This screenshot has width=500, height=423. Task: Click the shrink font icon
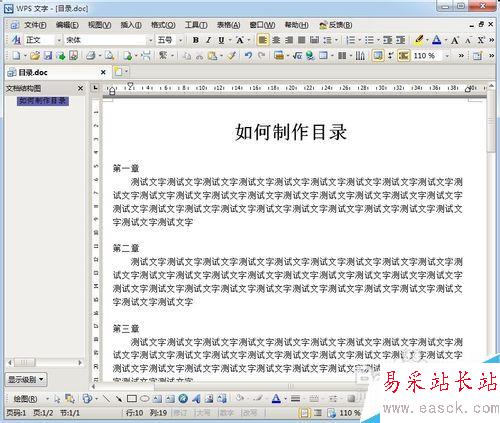coord(468,40)
